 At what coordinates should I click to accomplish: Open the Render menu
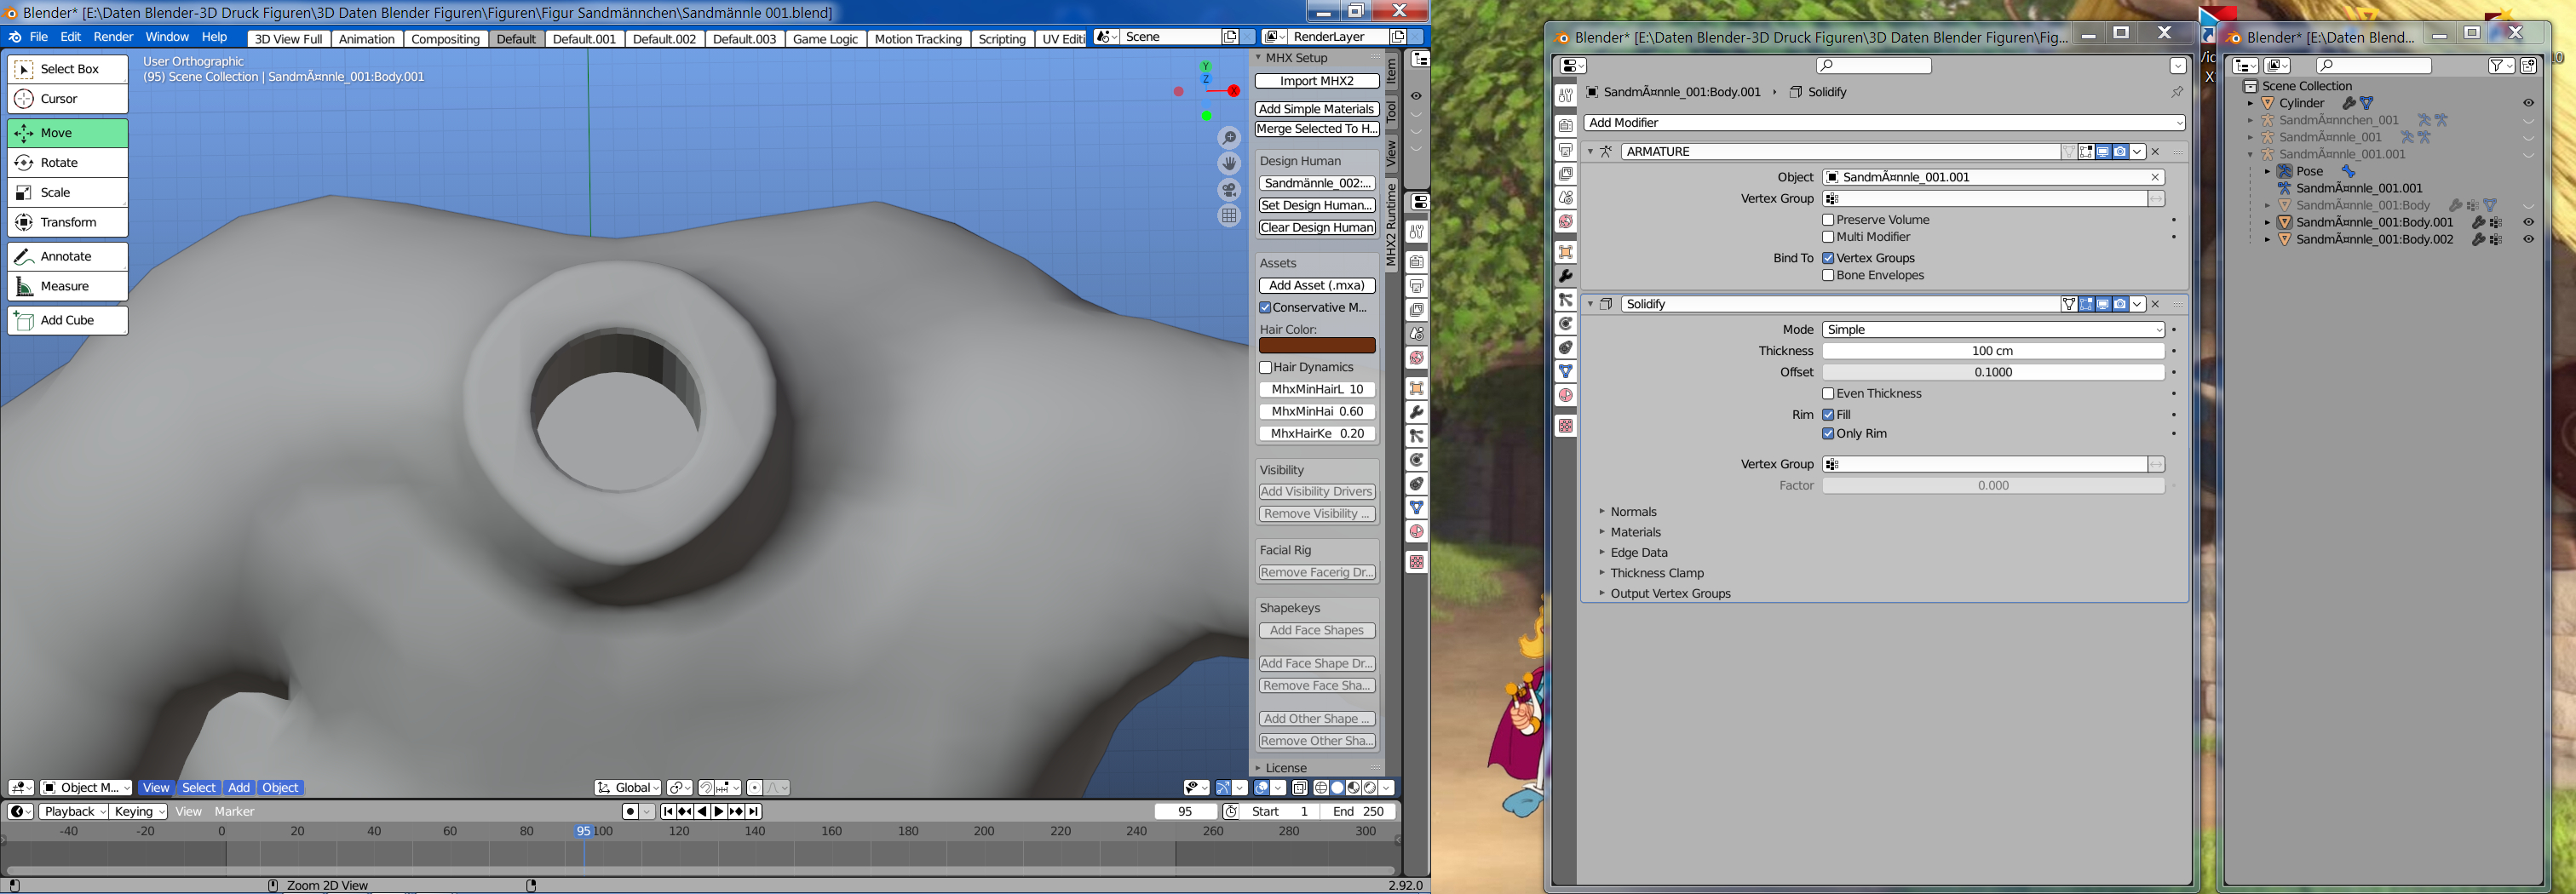pyautogui.click(x=113, y=37)
